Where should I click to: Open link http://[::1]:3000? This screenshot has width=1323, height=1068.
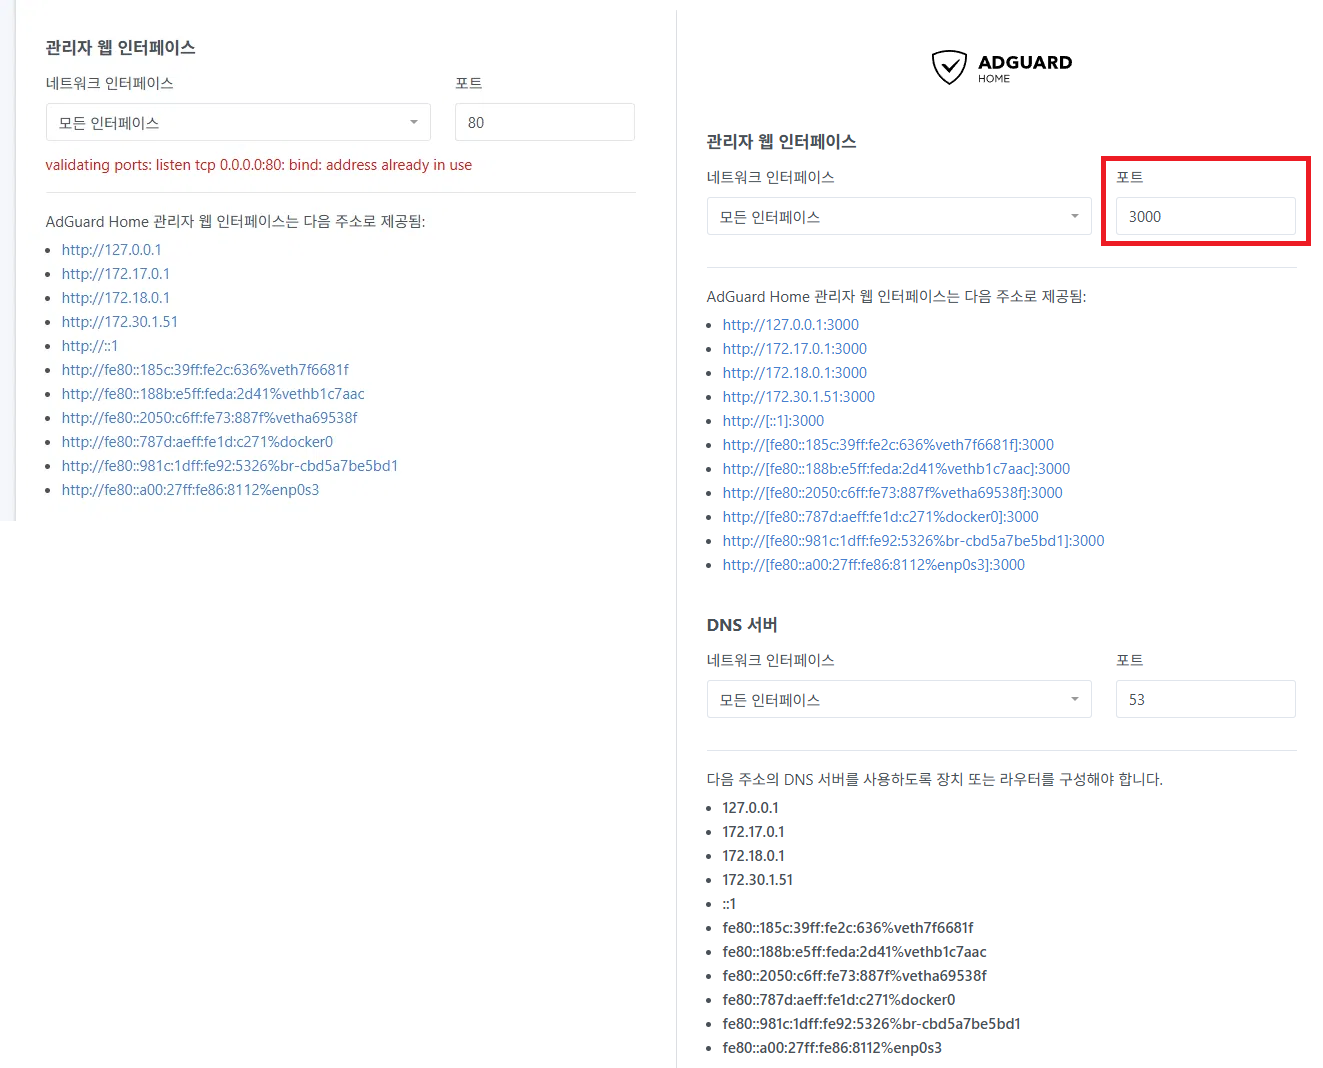point(774,421)
